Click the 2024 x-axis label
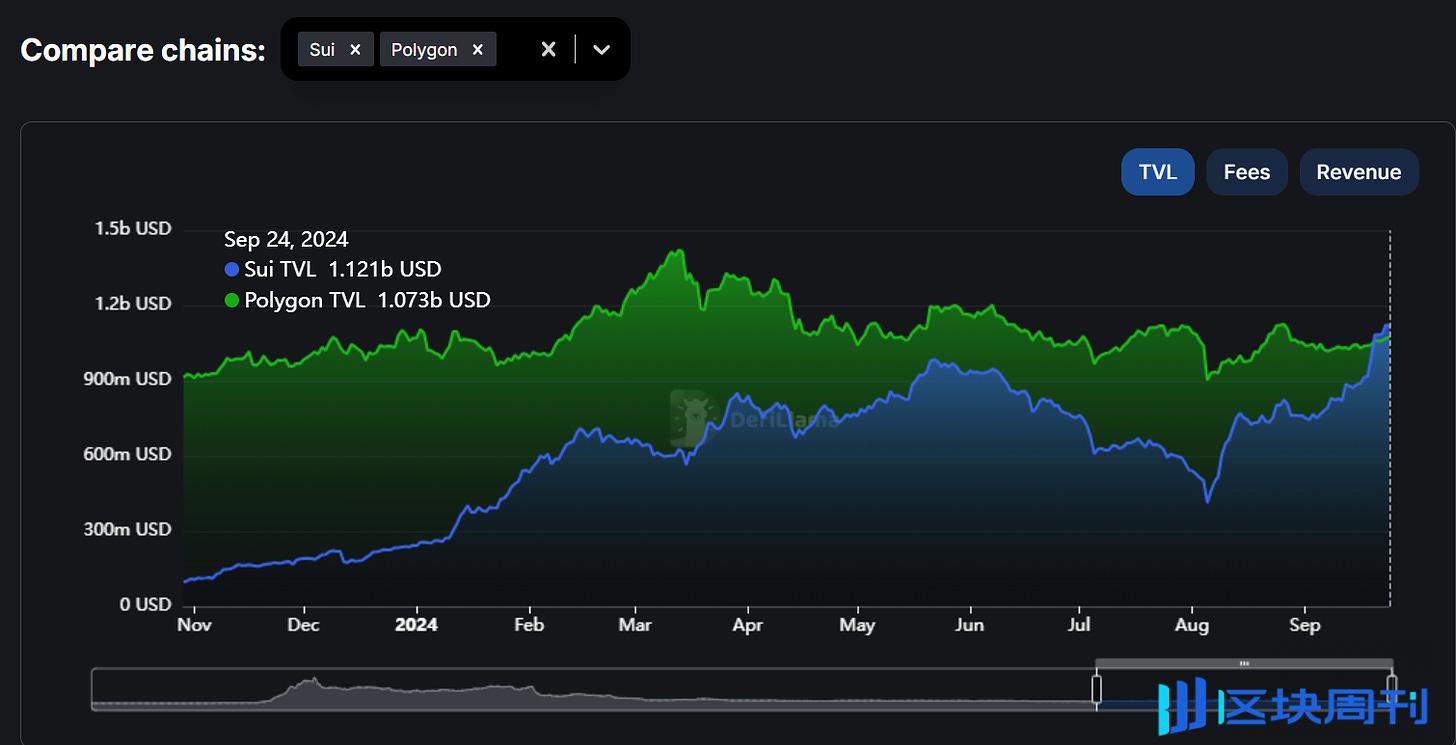Image resolution: width=1456 pixels, height=745 pixels. click(x=416, y=625)
